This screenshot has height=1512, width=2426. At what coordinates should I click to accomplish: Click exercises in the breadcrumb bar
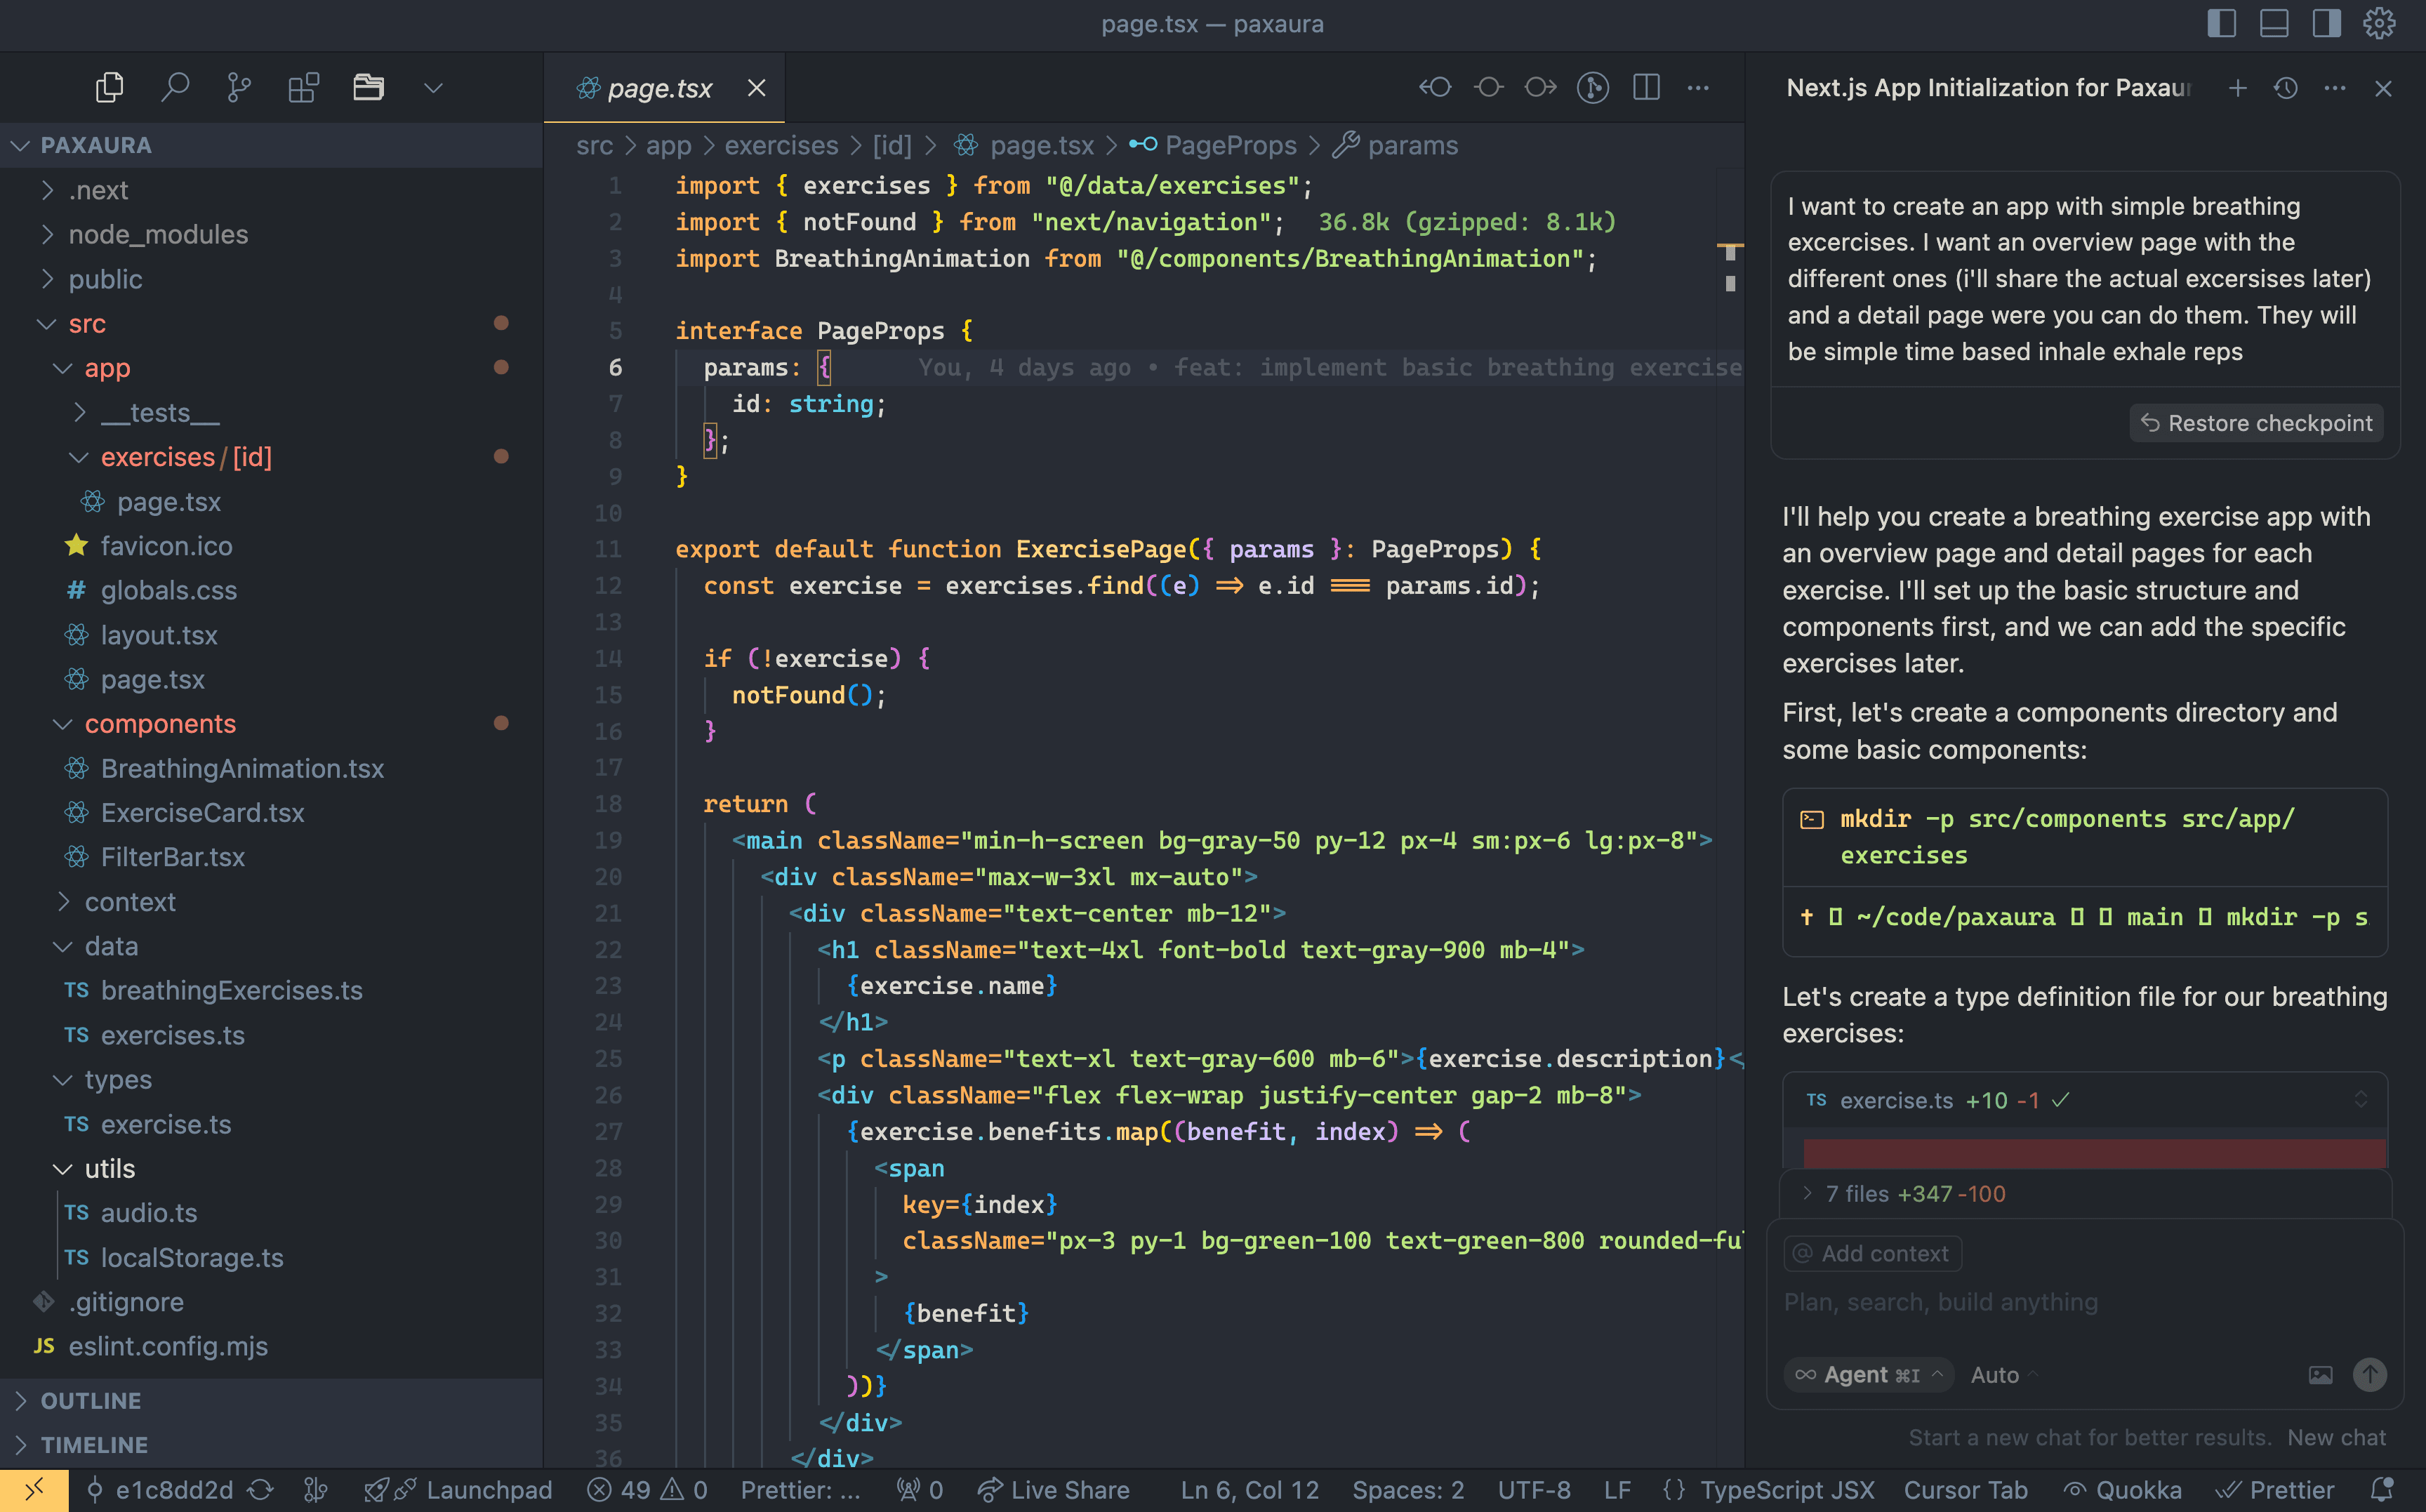coord(781,145)
